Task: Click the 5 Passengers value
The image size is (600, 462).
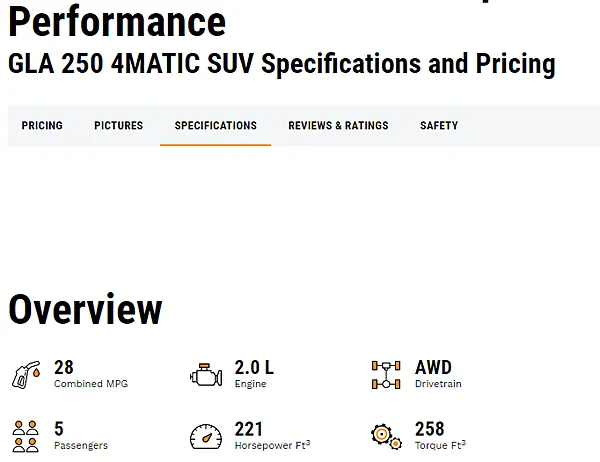Action: (x=59, y=429)
